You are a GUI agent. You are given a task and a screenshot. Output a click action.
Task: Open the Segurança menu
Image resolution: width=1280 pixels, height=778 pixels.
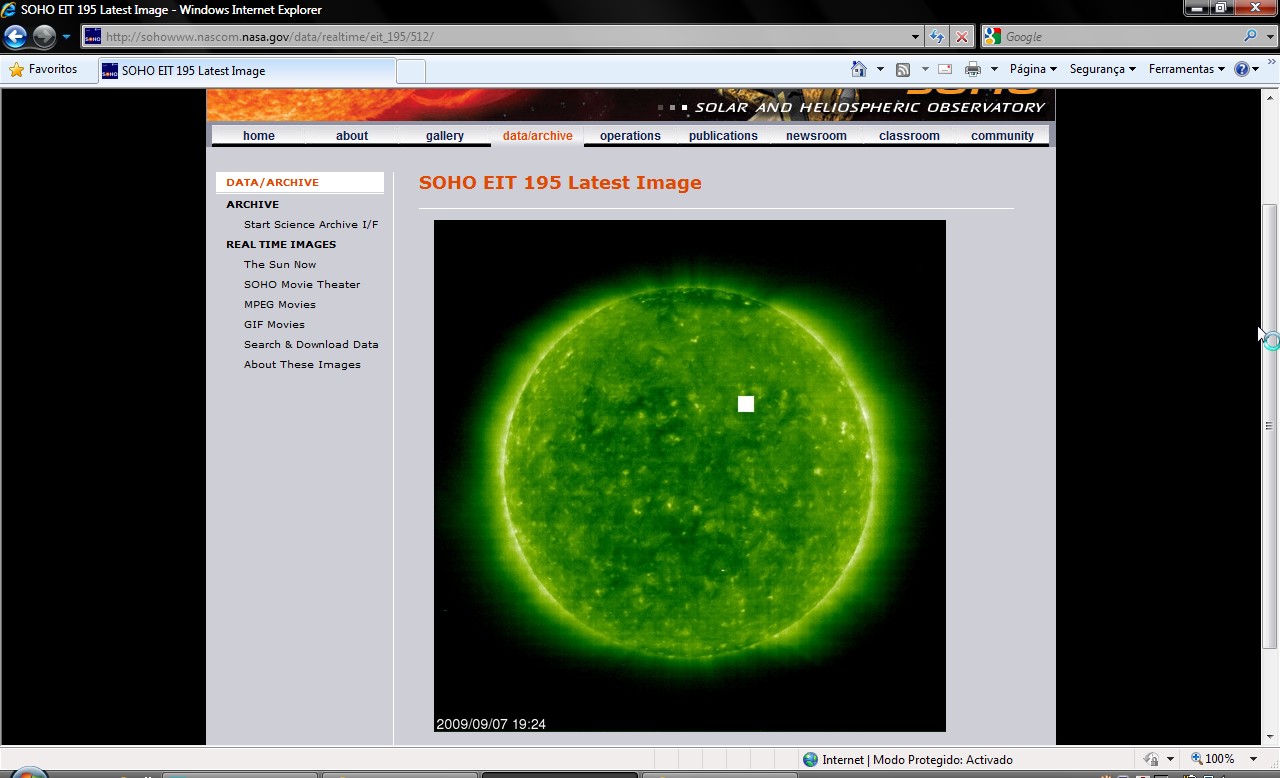click(x=1102, y=69)
